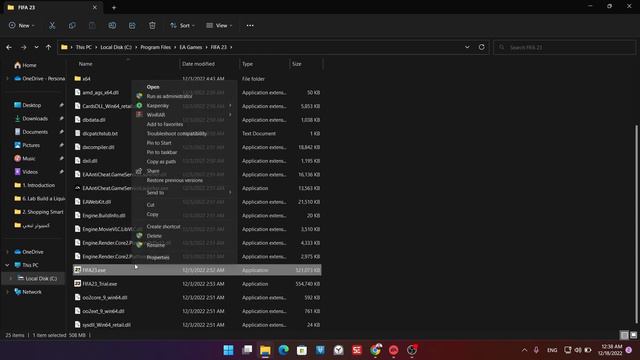Image resolution: width=640 pixels, height=360 pixels.
Task: Collapse the This PC tree node
Action: 7,265
